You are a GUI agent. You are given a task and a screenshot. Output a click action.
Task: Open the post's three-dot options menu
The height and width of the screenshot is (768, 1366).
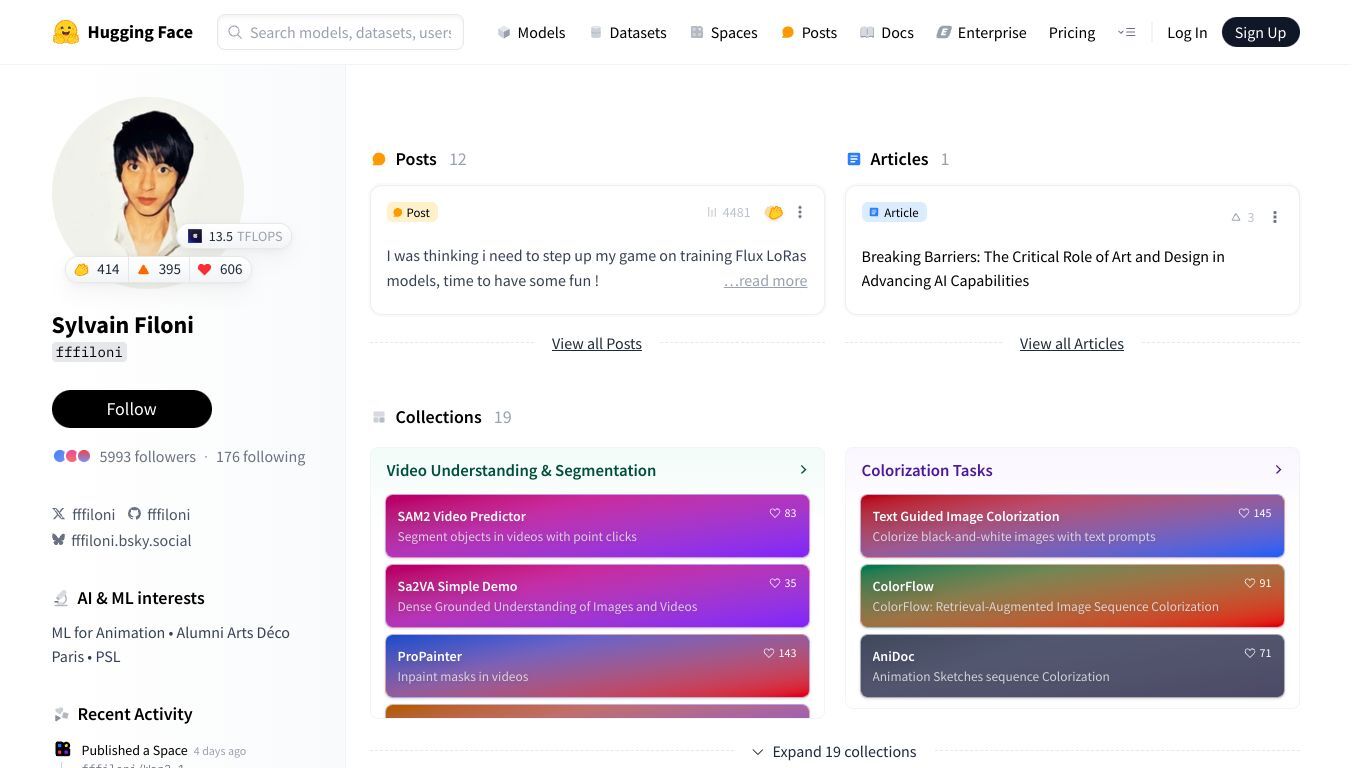pos(799,212)
